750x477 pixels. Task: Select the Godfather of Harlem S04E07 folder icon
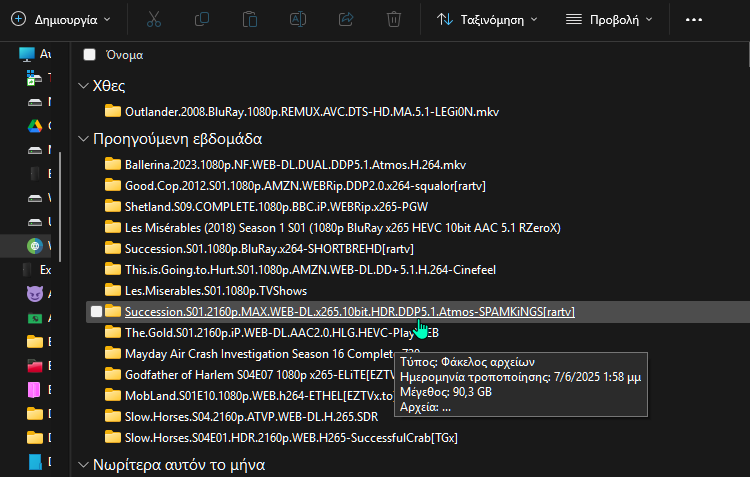(x=113, y=374)
